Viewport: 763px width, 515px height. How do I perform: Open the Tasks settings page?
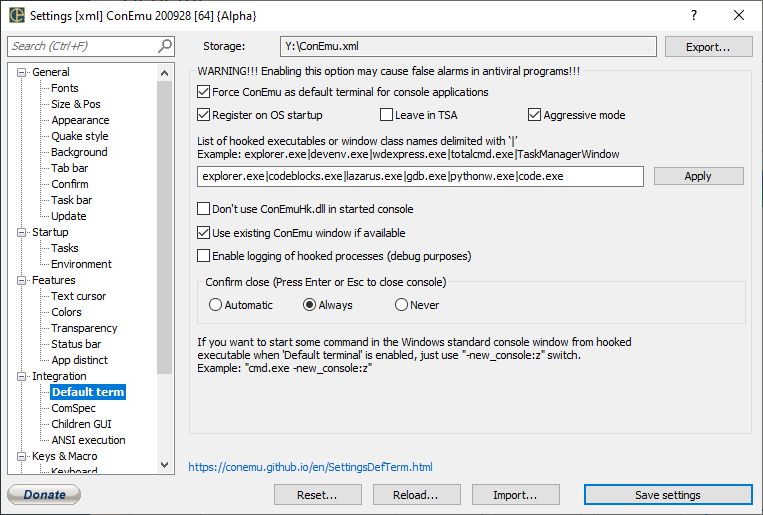click(65, 248)
